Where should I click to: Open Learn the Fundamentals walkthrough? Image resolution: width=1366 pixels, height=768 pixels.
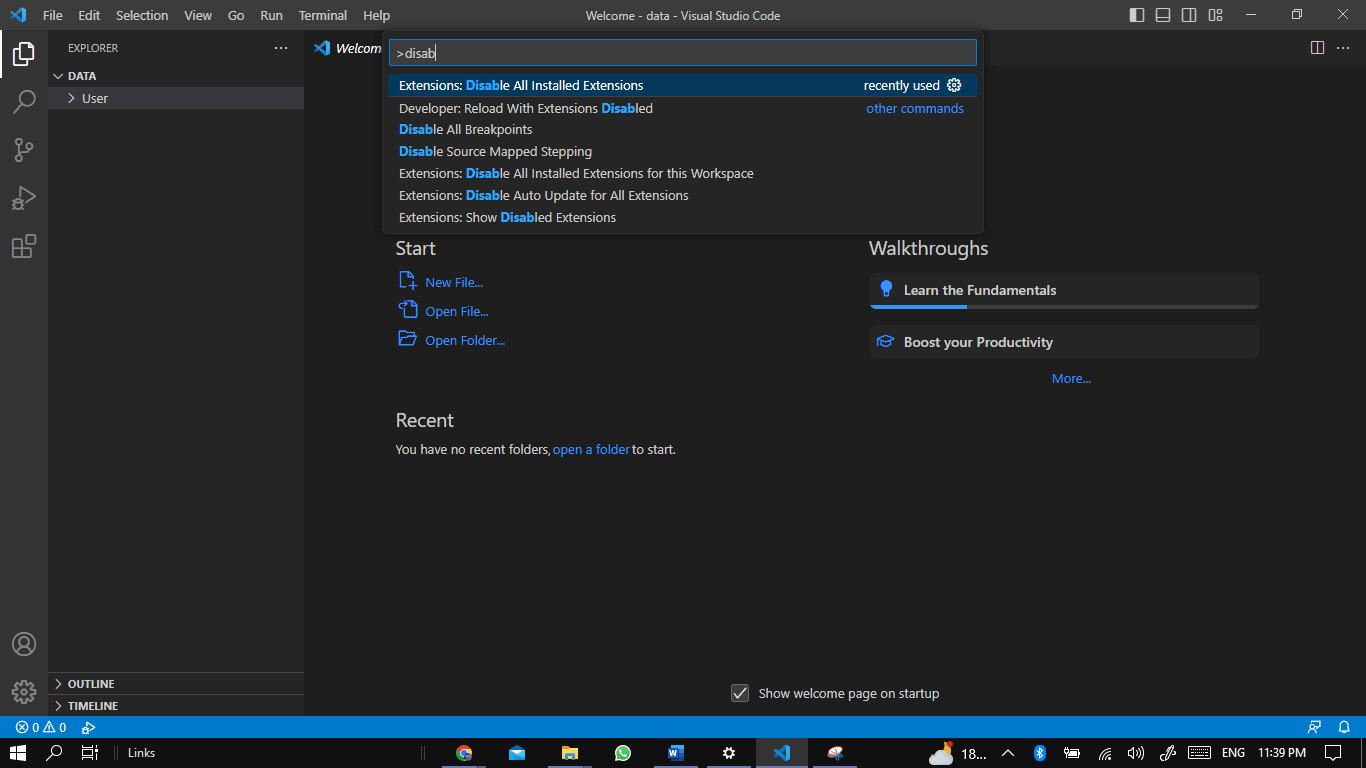(1064, 291)
